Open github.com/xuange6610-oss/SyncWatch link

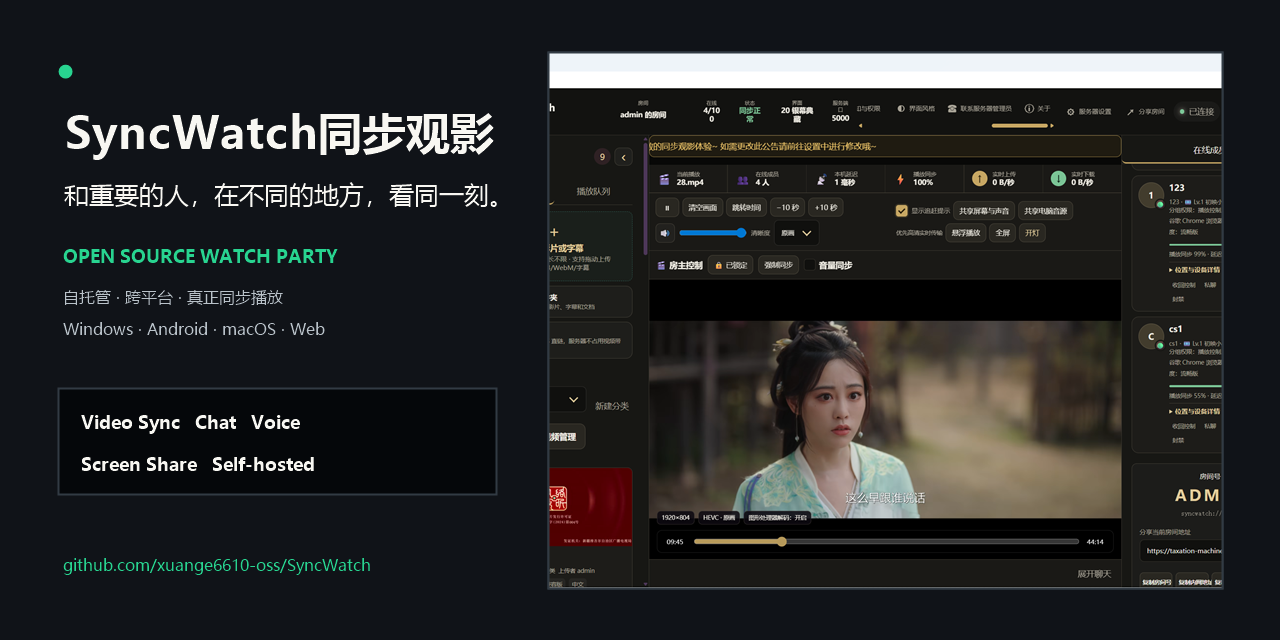[217, 565]
